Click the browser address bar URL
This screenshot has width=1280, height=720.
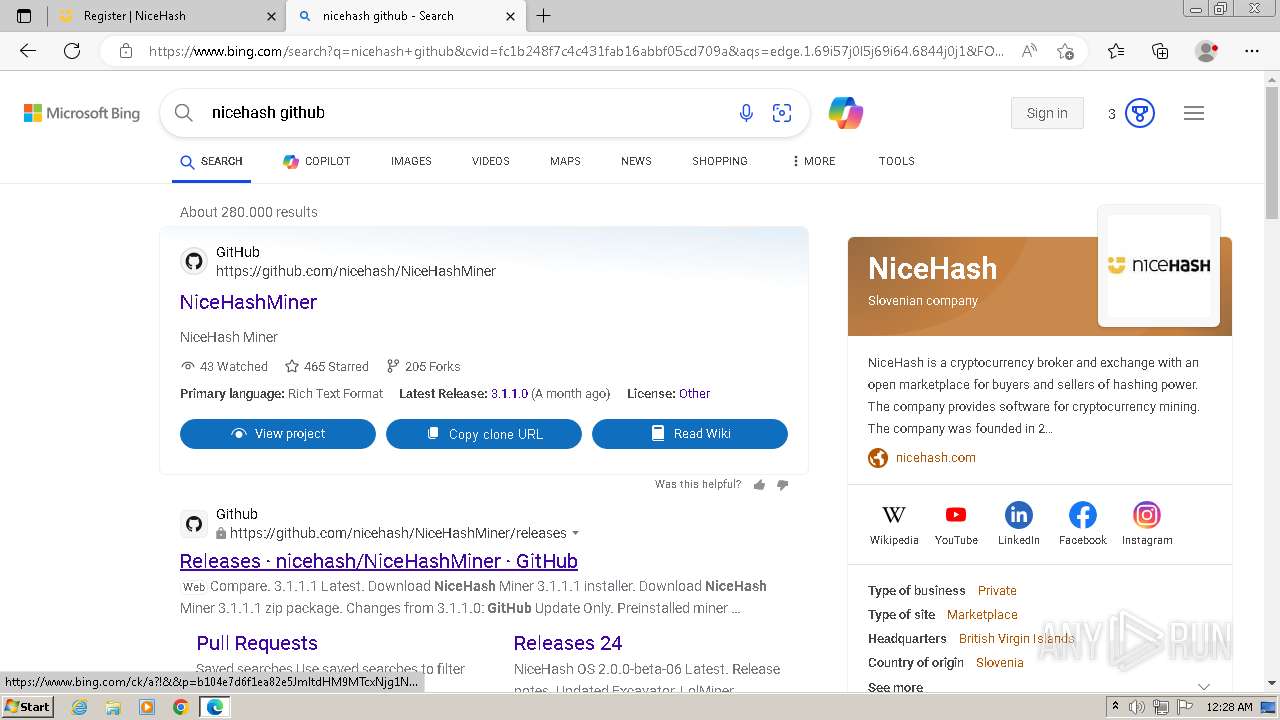click(576, 51)
